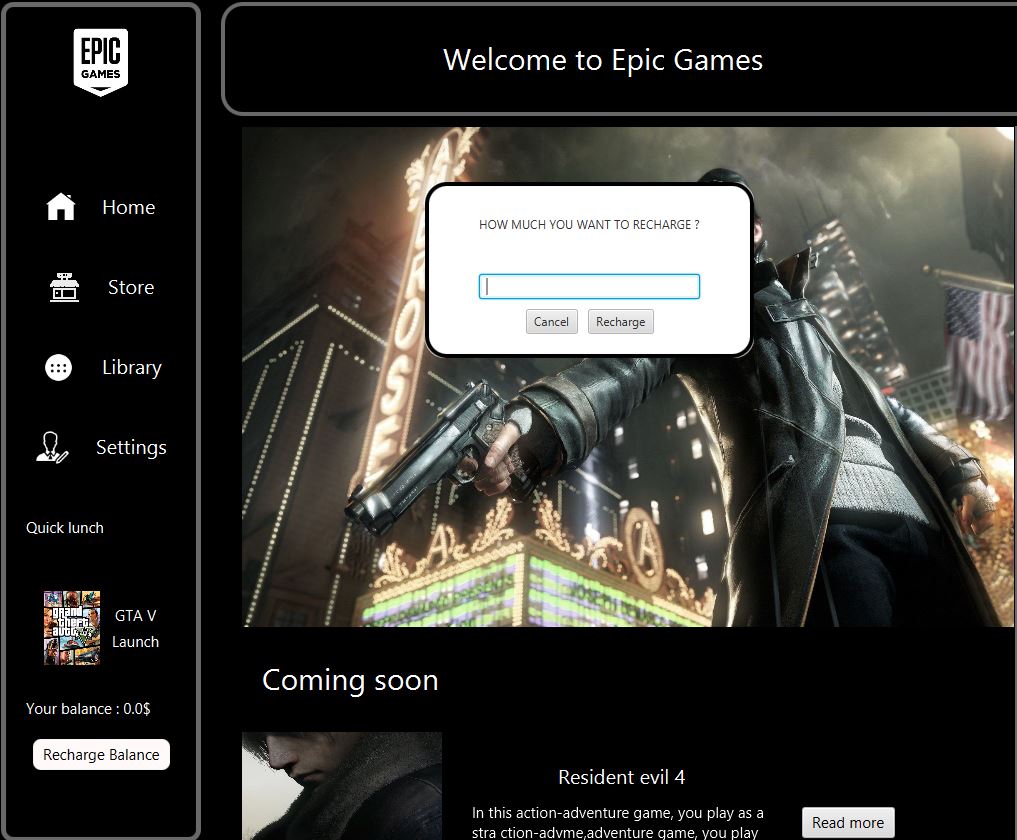Image resolution: width=1017 pixels, height=840 pixels.
Task: Click the Your balance text
Action: [x=88, y=708]
